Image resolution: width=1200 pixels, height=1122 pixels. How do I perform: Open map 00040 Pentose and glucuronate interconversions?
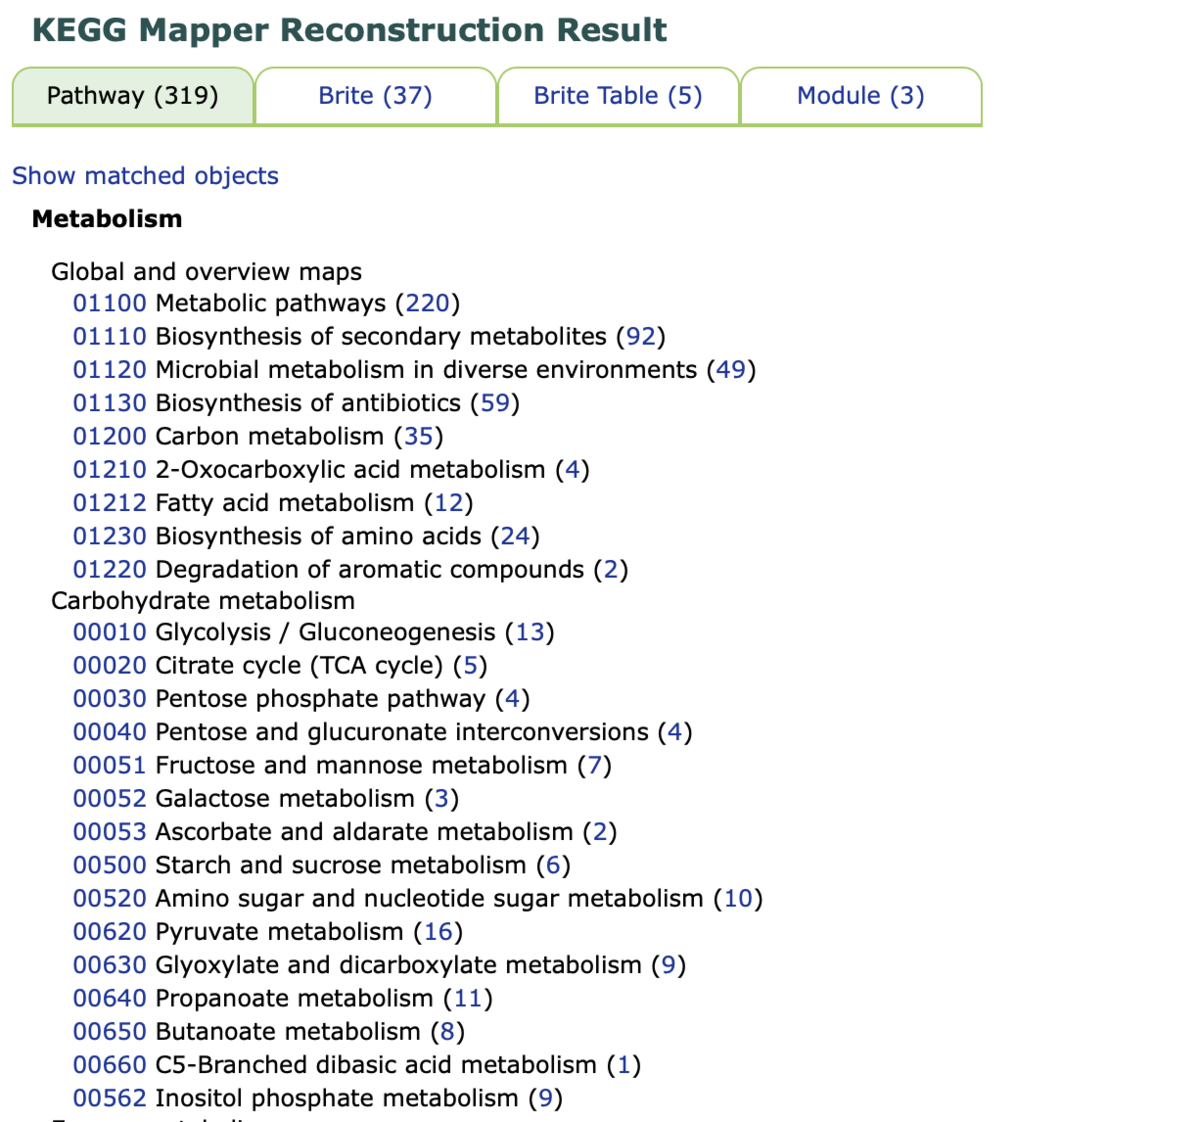(110, 732)
